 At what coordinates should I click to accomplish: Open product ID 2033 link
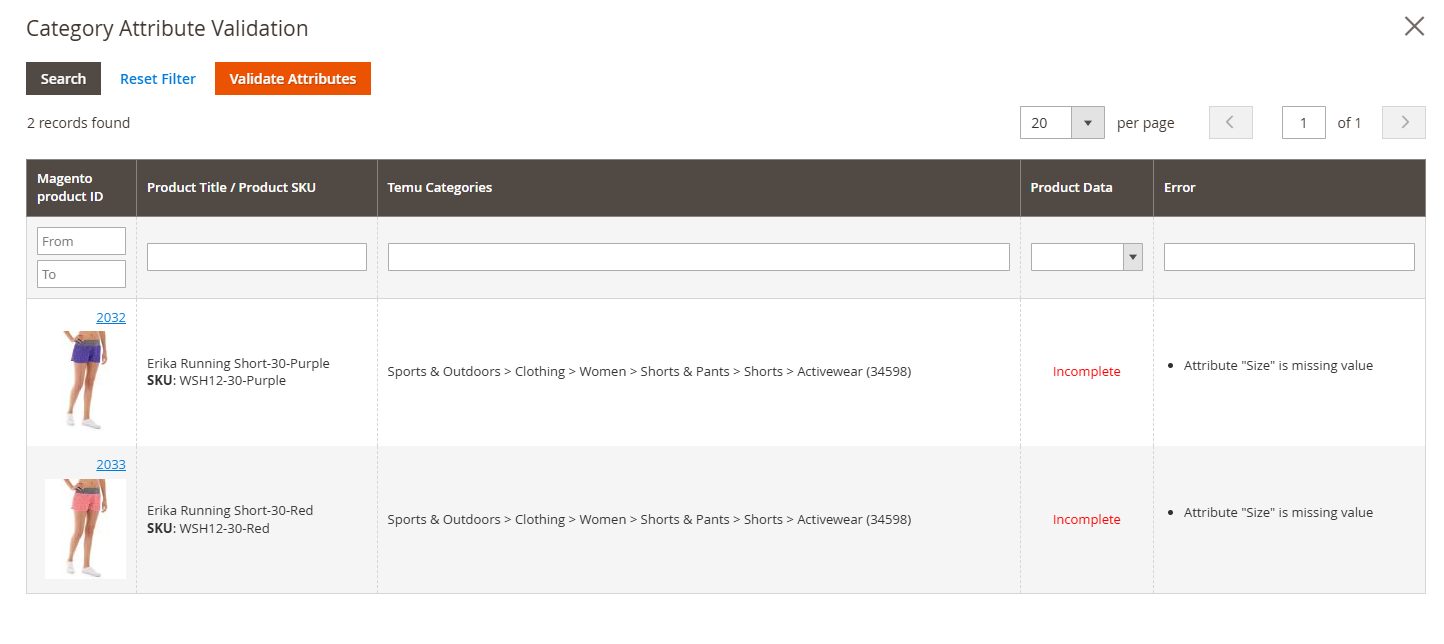pos(111,465)
